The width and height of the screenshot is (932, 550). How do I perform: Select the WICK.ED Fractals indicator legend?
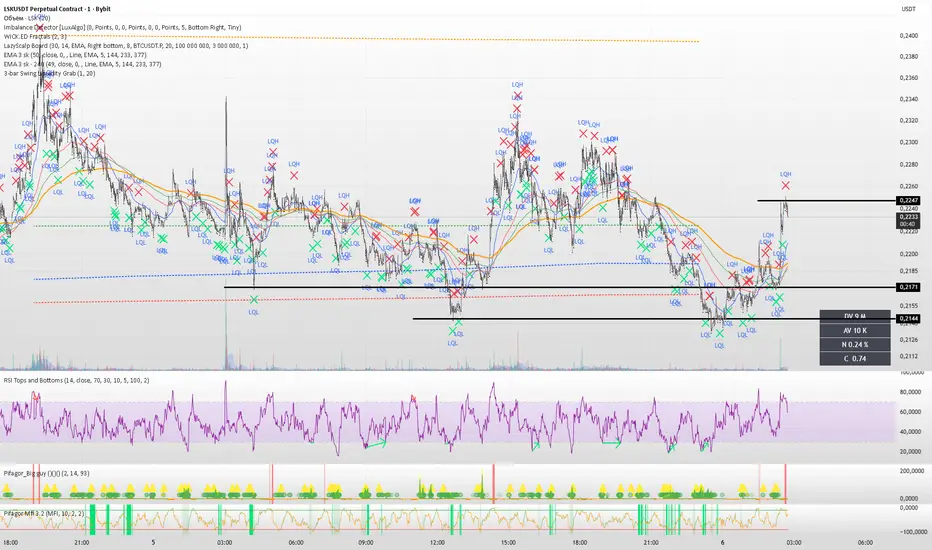(35, 37)
